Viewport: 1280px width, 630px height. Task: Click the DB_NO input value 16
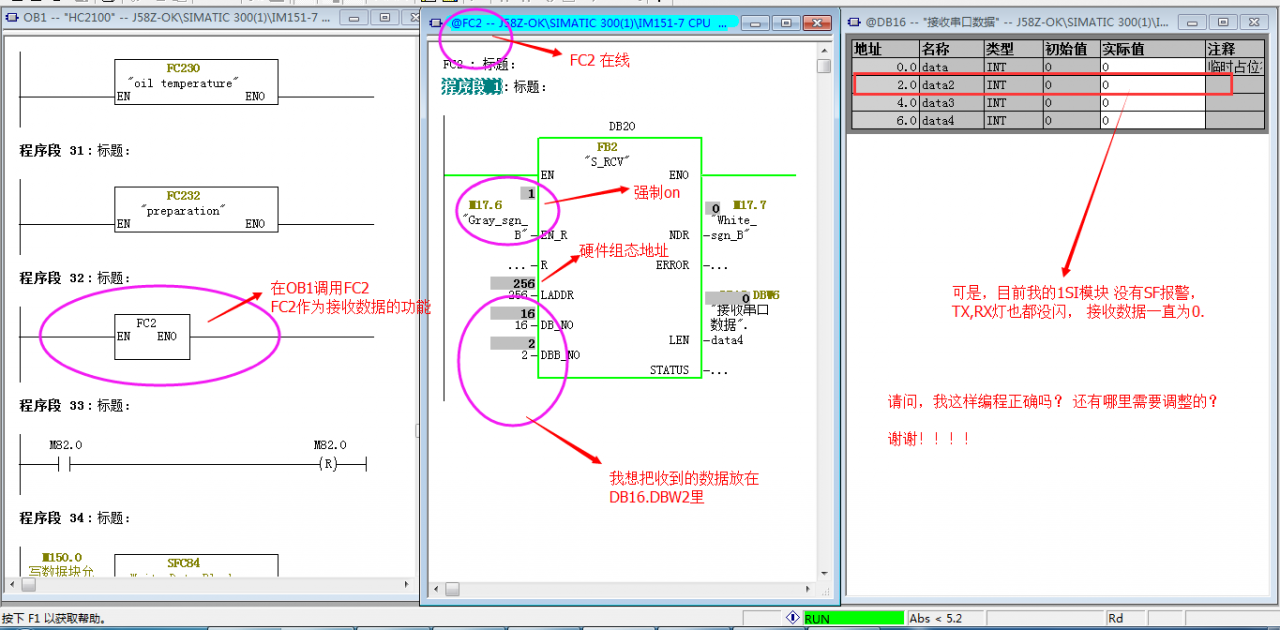click(x=521, y=325)
